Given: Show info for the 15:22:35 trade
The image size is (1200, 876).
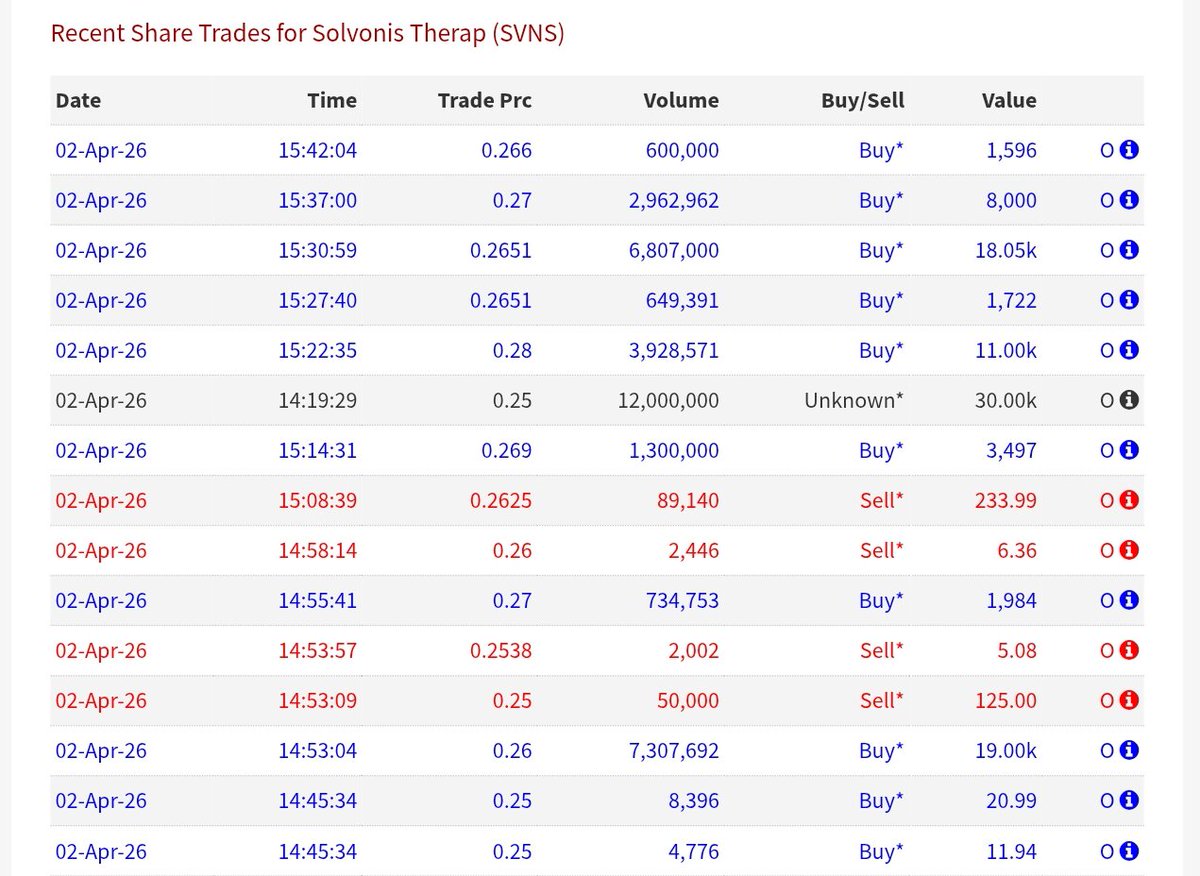Looking at the screenshot, I should (x=1129, y=350).
